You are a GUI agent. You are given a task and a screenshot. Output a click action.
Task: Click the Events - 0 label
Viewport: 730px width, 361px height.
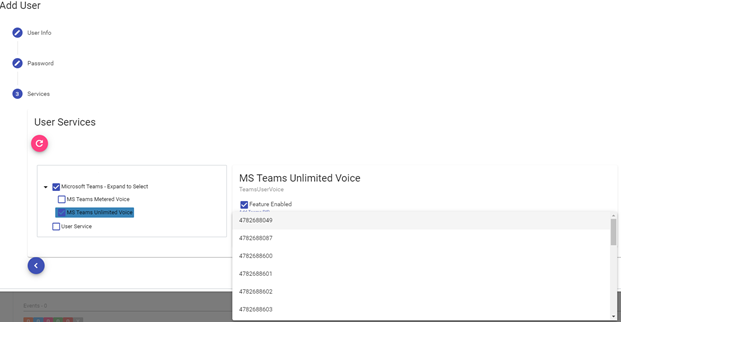click(x=35, y=306)
